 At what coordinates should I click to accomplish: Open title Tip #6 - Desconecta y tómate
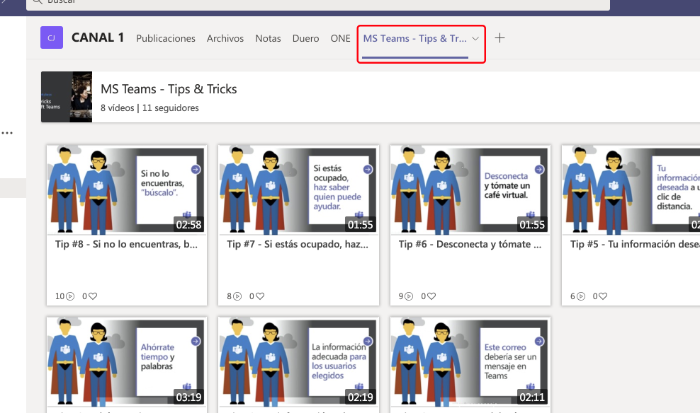click(470, 244)
